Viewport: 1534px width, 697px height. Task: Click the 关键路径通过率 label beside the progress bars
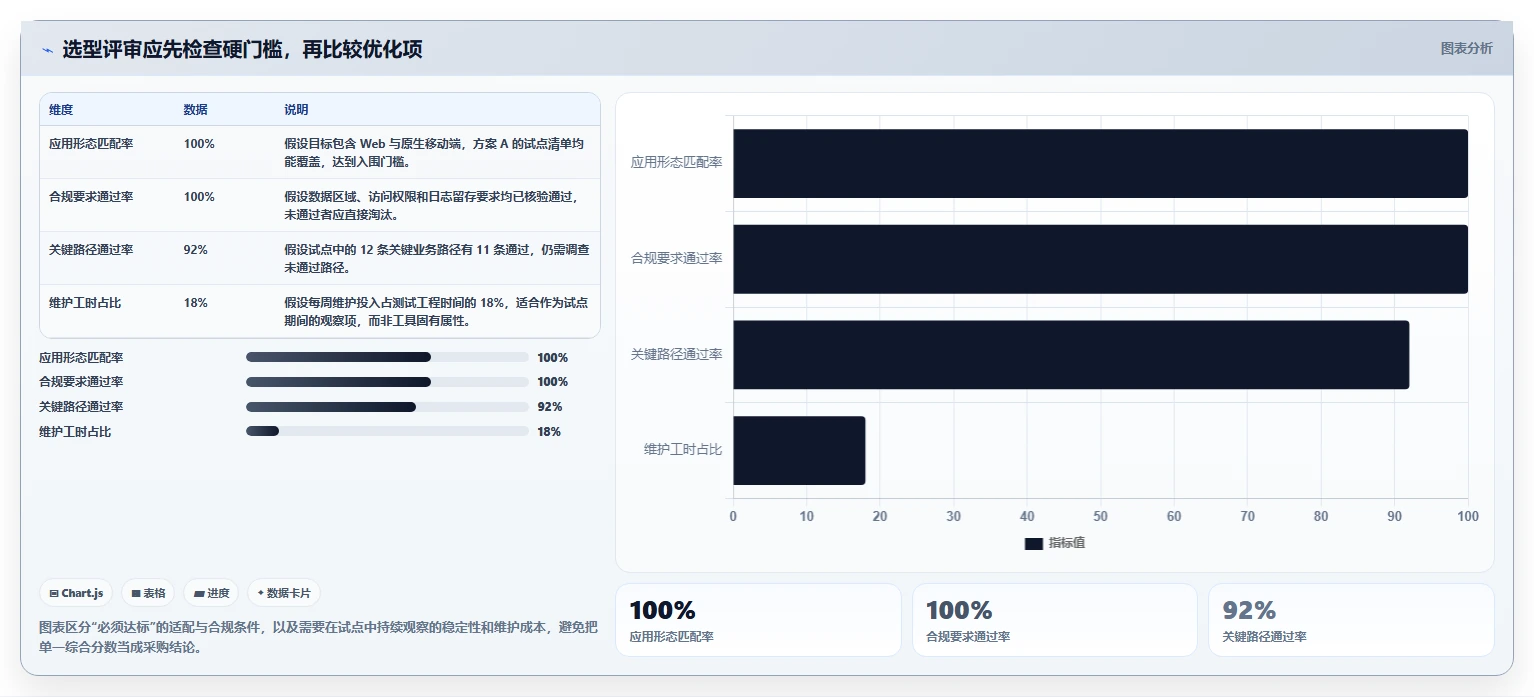click(x=81, y=407)
